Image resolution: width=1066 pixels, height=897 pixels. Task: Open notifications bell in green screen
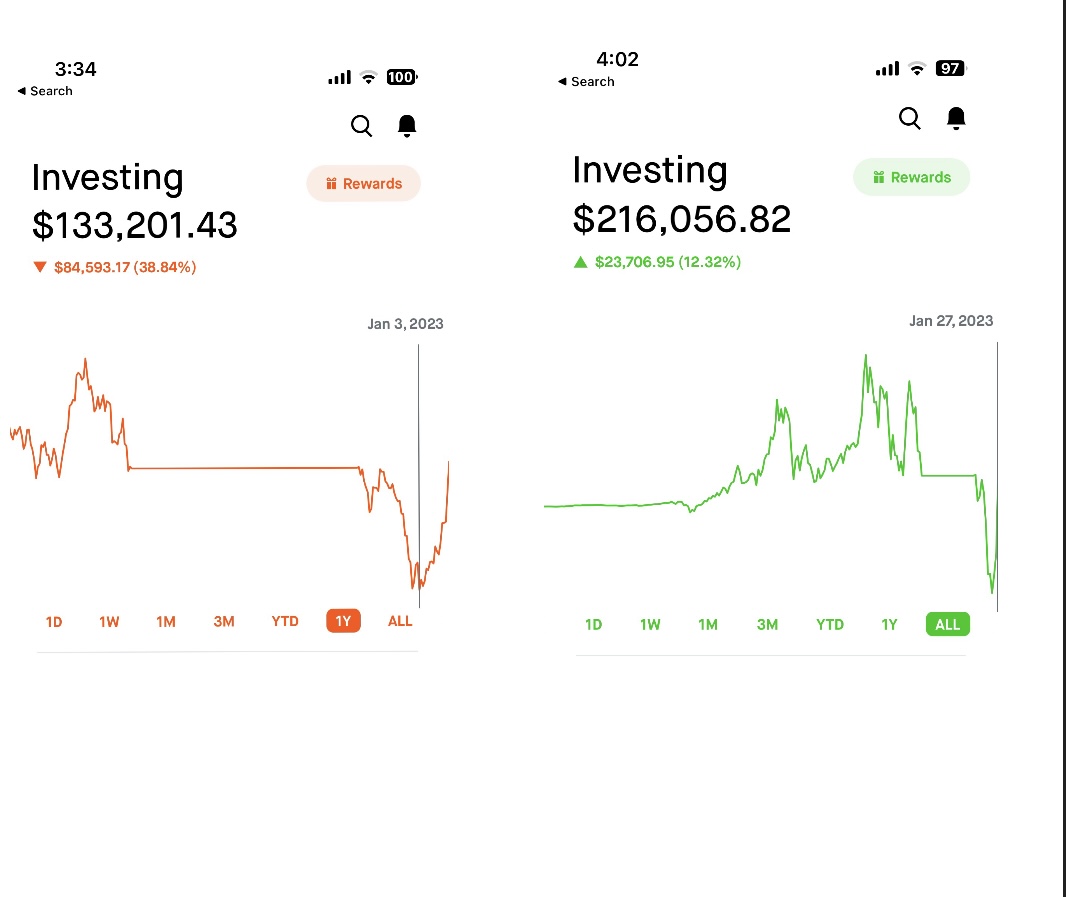tap(956, 119)
